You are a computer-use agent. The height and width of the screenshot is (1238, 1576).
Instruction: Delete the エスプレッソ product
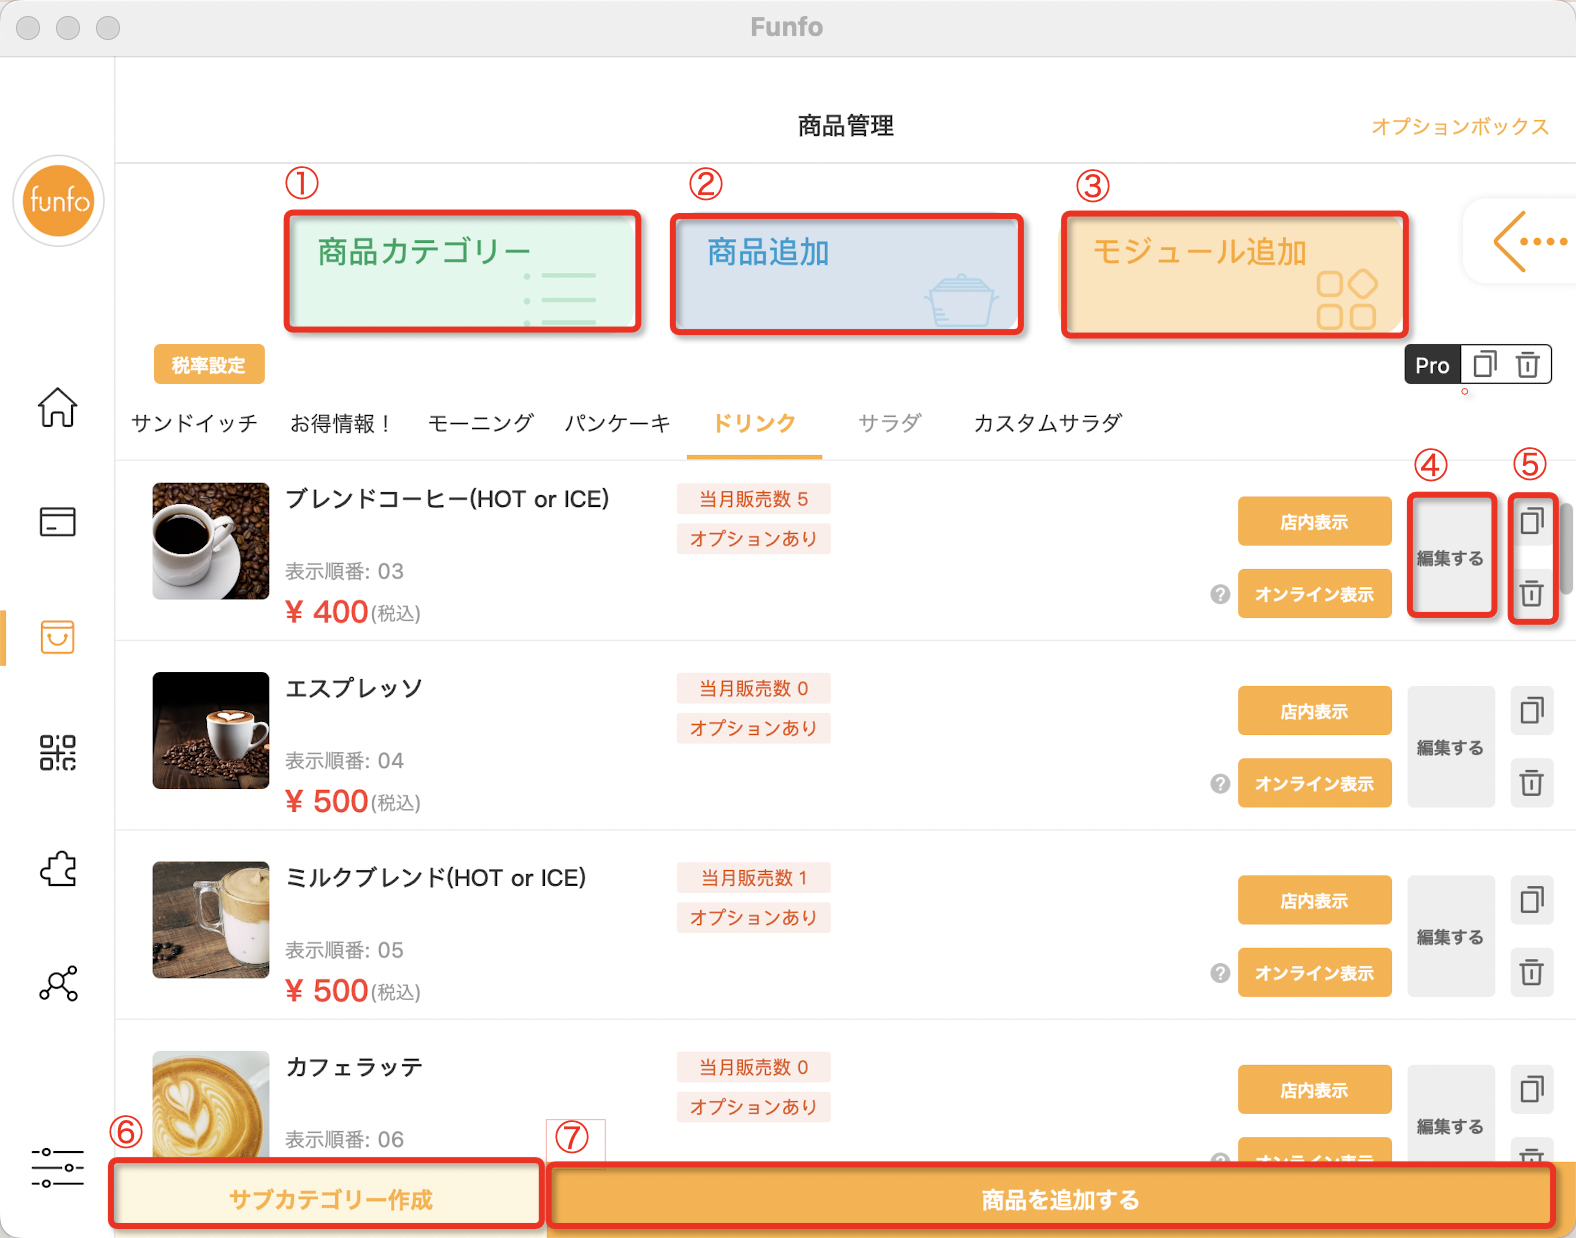point(1531,783)
